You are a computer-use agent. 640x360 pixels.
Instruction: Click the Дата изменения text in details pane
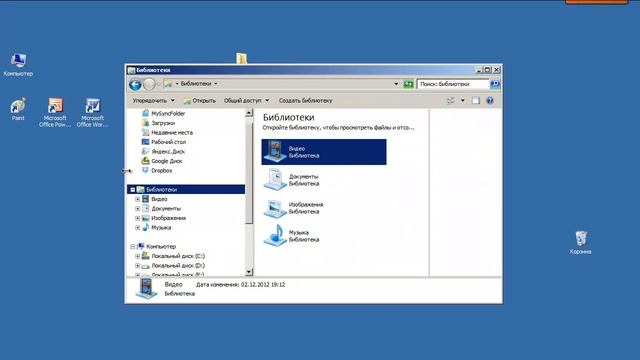click(x=240, y=284)
